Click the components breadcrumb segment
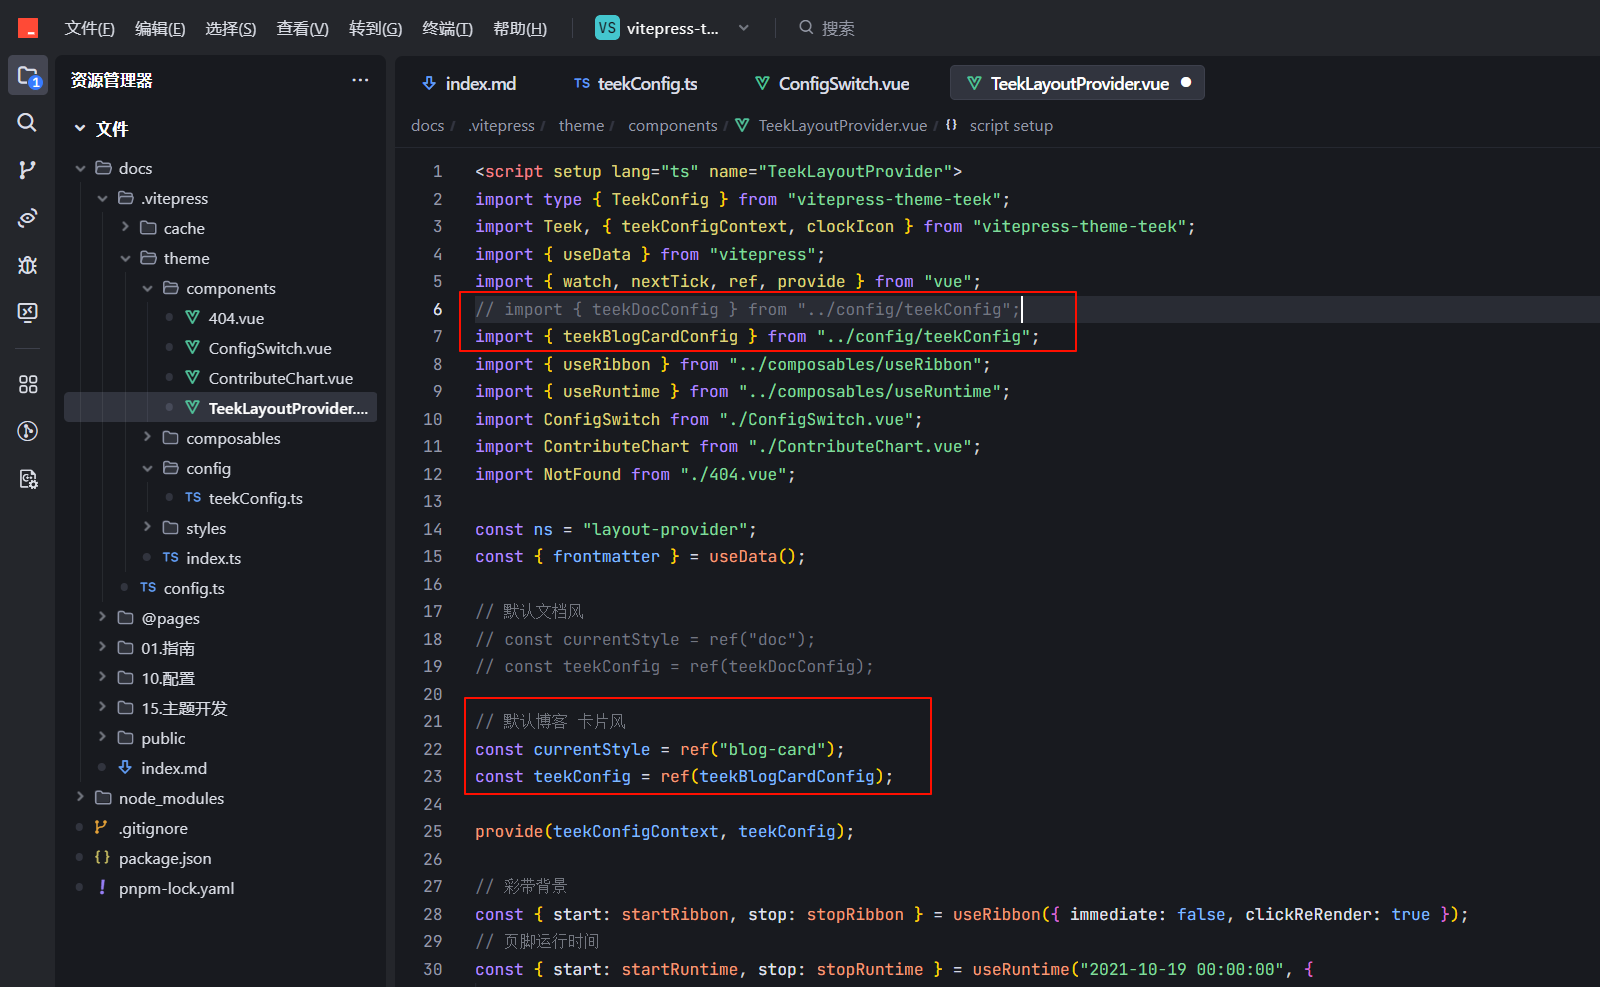Screen dimensions: 1600x987 point(672,125)
